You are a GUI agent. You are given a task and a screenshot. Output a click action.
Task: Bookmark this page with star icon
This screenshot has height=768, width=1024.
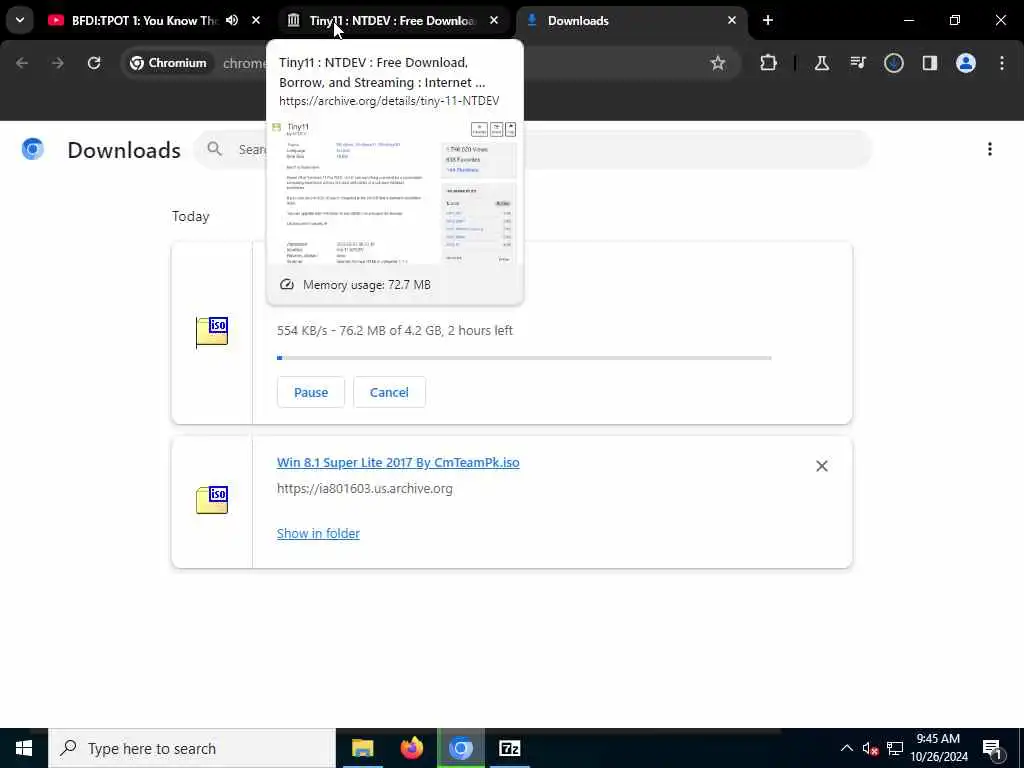tap(718, 63)
